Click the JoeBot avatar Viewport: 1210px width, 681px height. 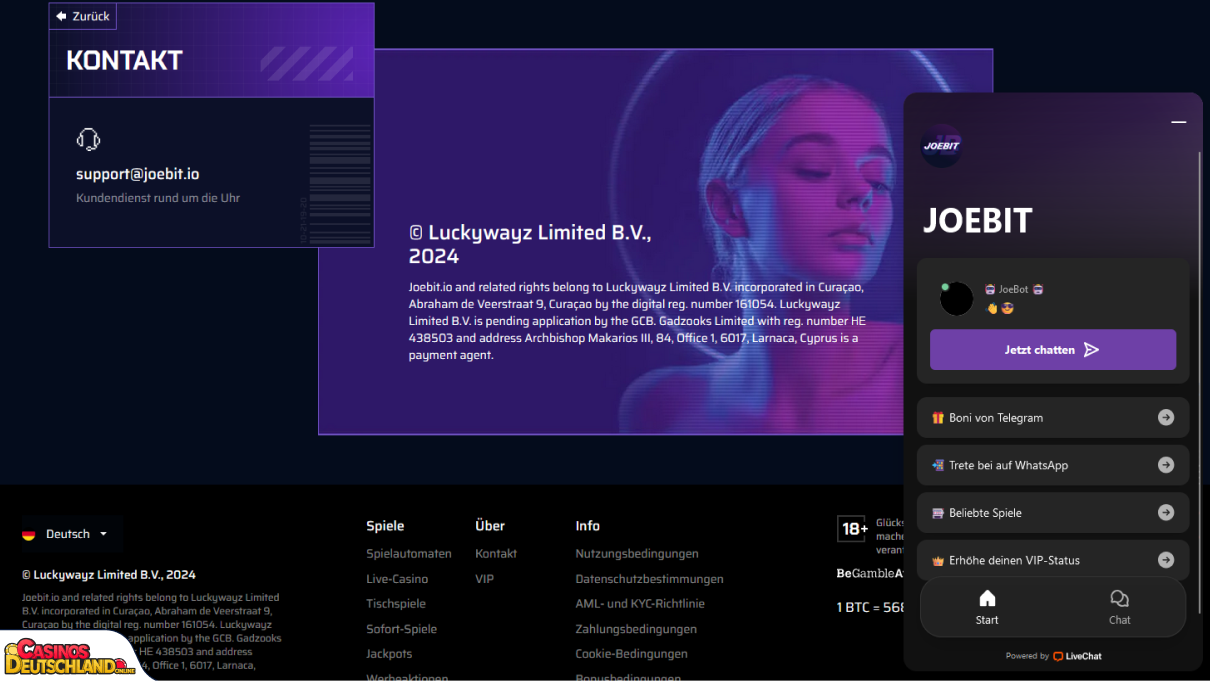(x=957, y=298)
